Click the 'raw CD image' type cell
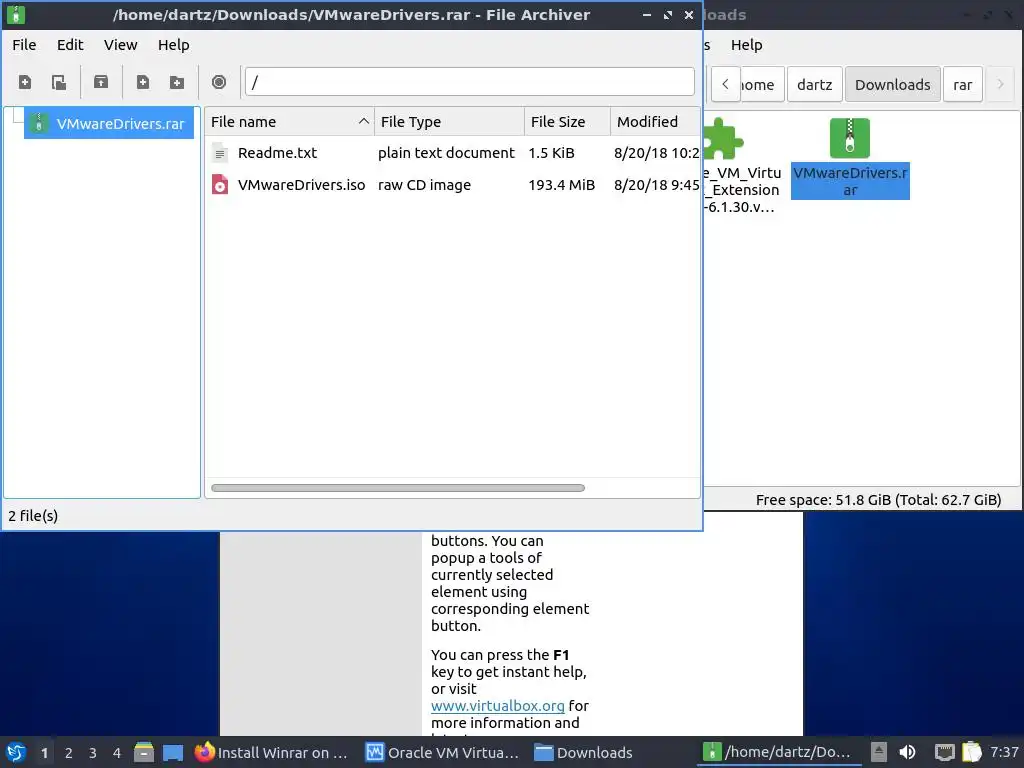 tap(424, 185)
